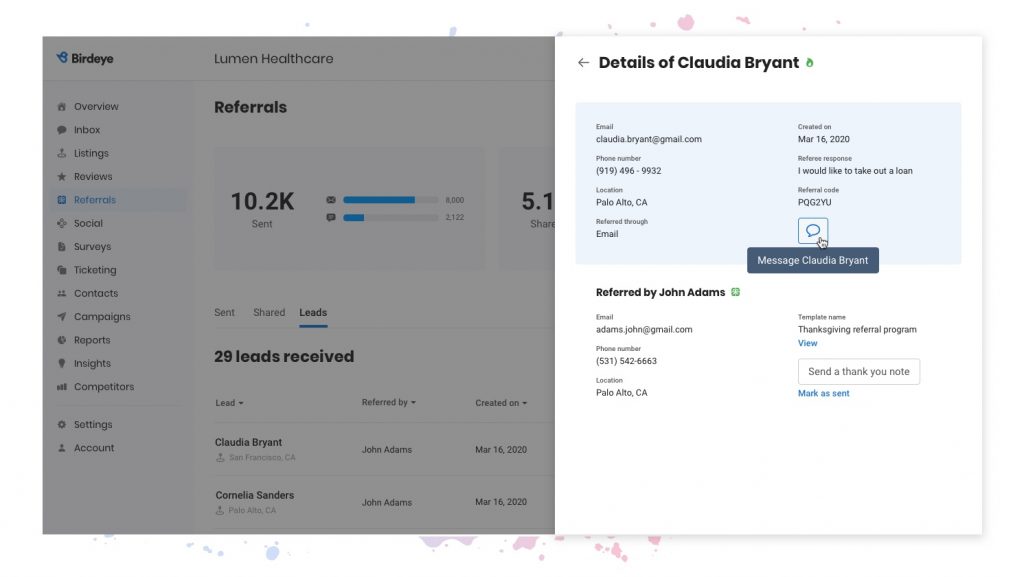Image resolution: width=1024 pixels, height=577 pixels.
Task: Click the Social sidebar icon
Action: pyautogui.click(x=61, y=223)
